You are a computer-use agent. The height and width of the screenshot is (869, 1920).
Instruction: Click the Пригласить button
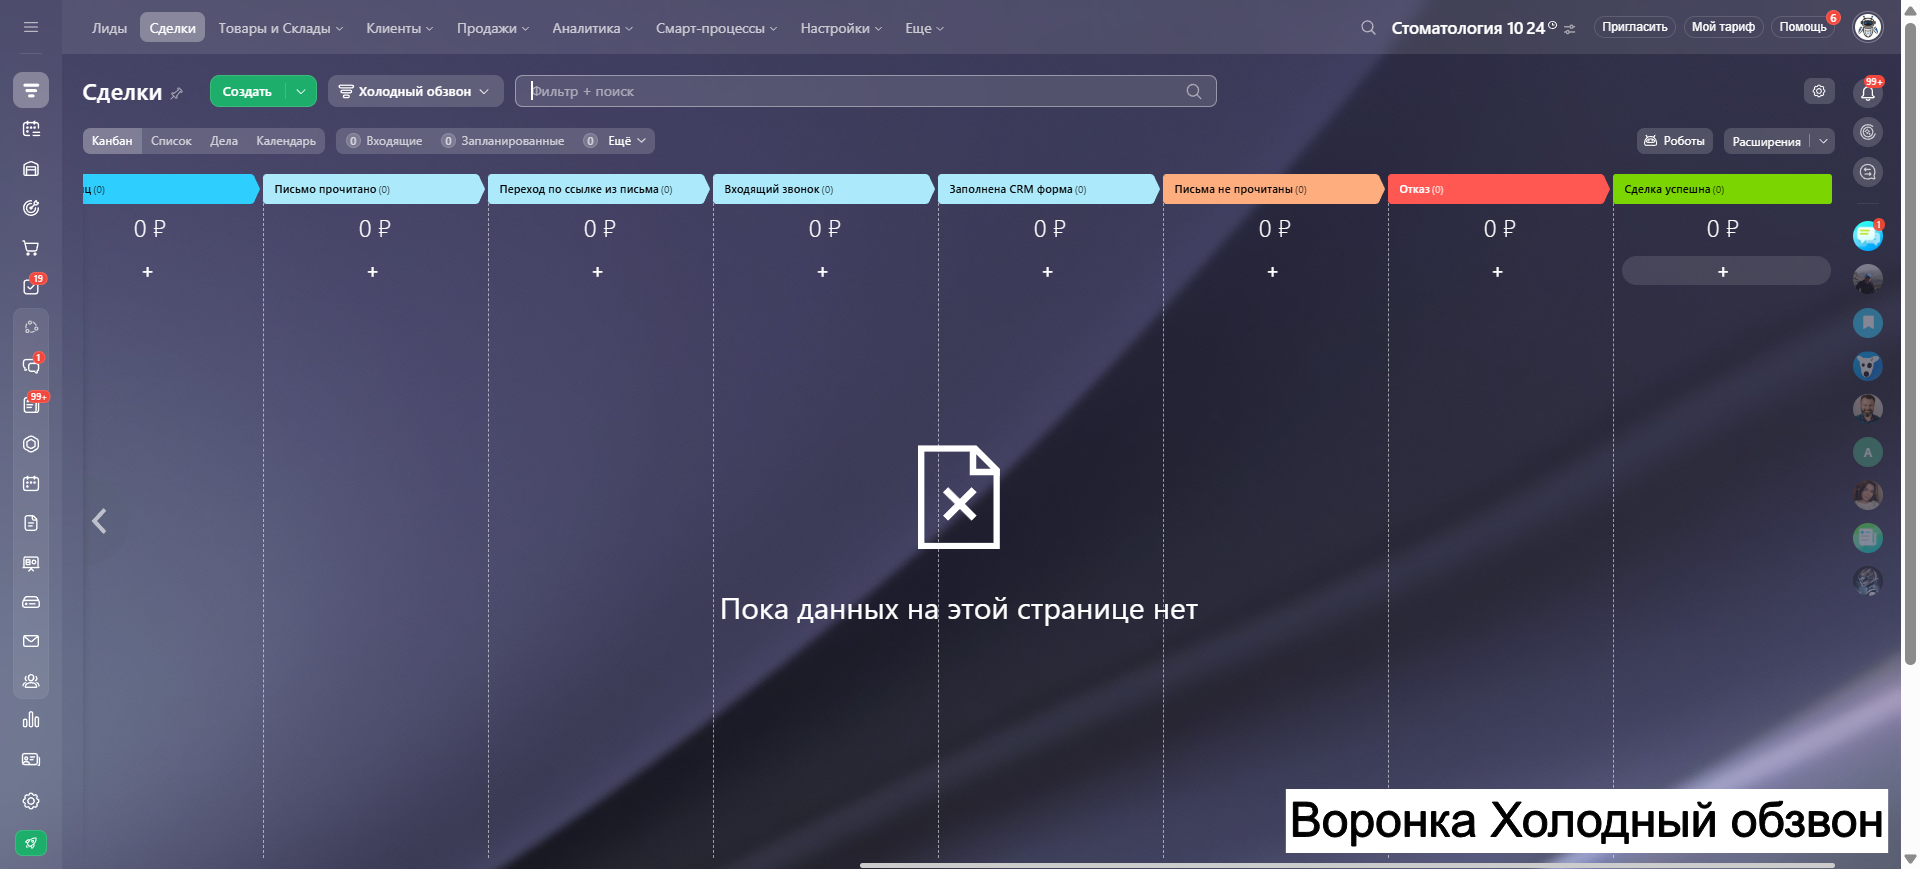coord(1635,27)
